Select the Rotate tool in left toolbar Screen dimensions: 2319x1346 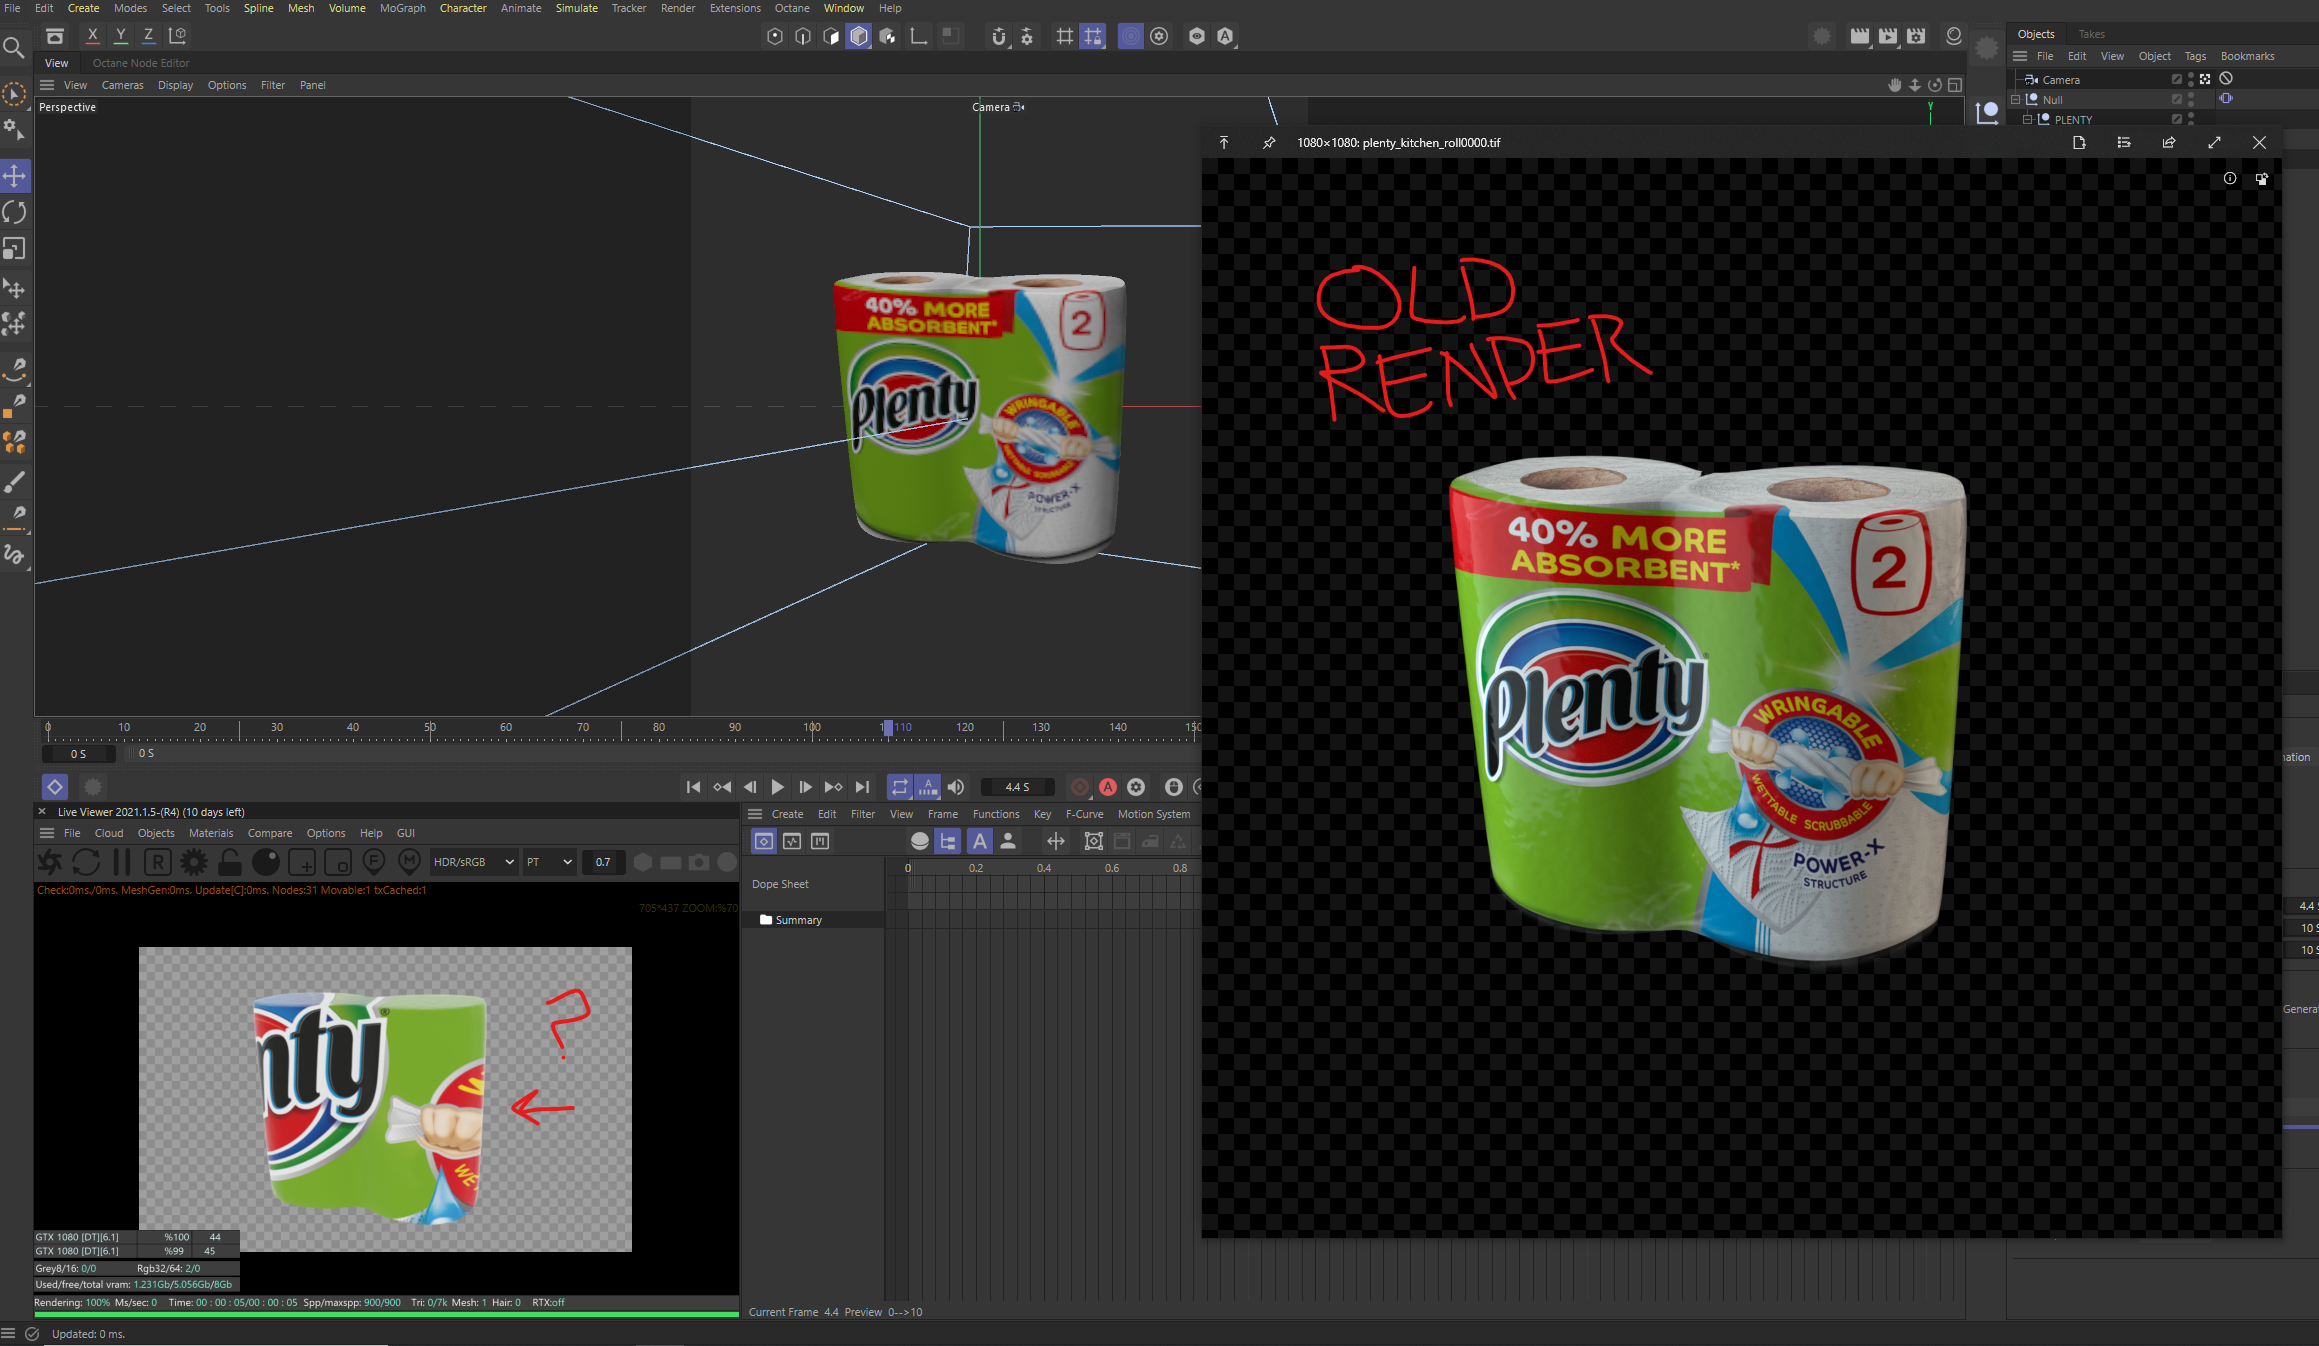pyautogui.click(x=15, y=212)
